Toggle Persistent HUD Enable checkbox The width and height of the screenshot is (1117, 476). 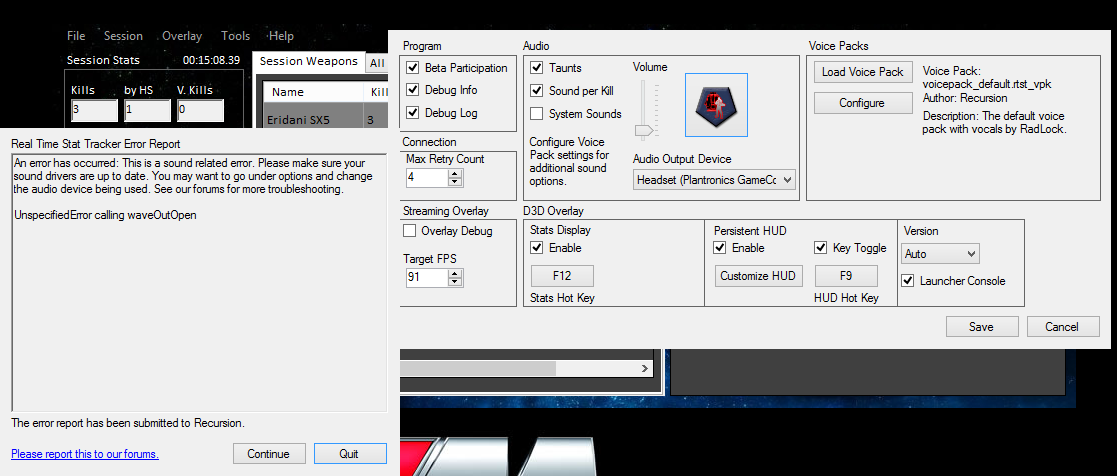[720, 248]
